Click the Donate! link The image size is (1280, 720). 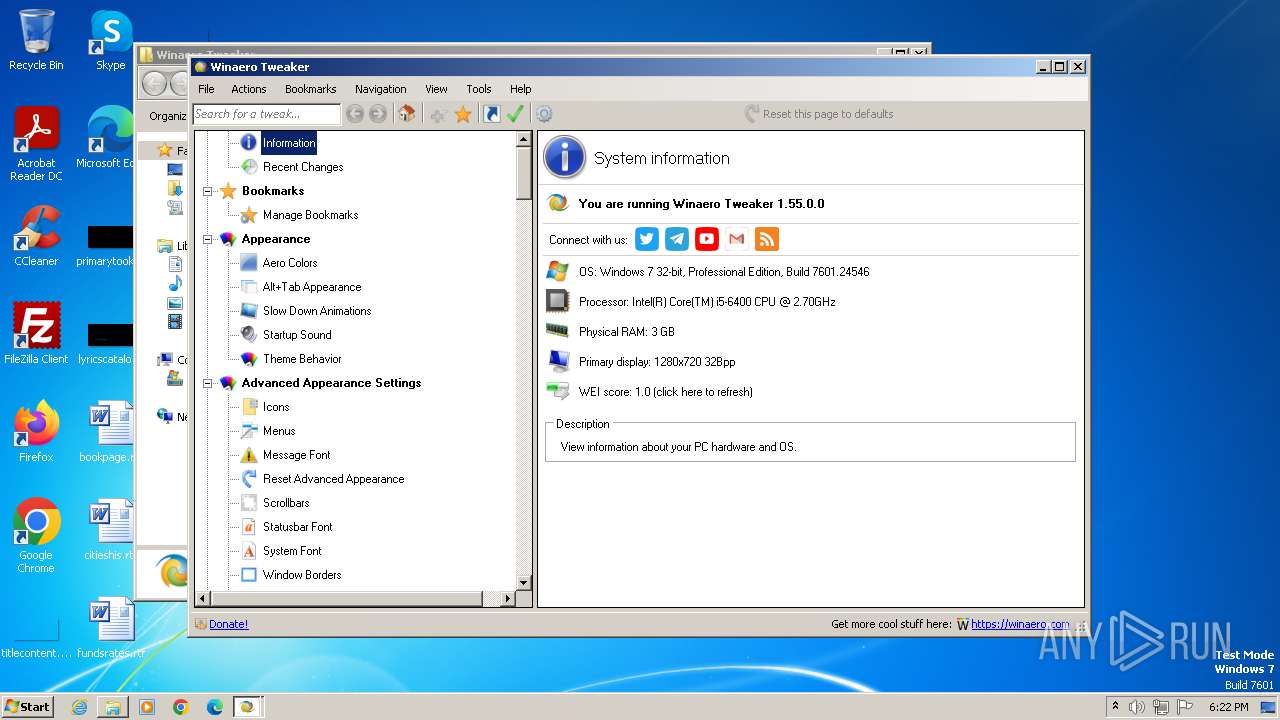(x=229, y=624)
